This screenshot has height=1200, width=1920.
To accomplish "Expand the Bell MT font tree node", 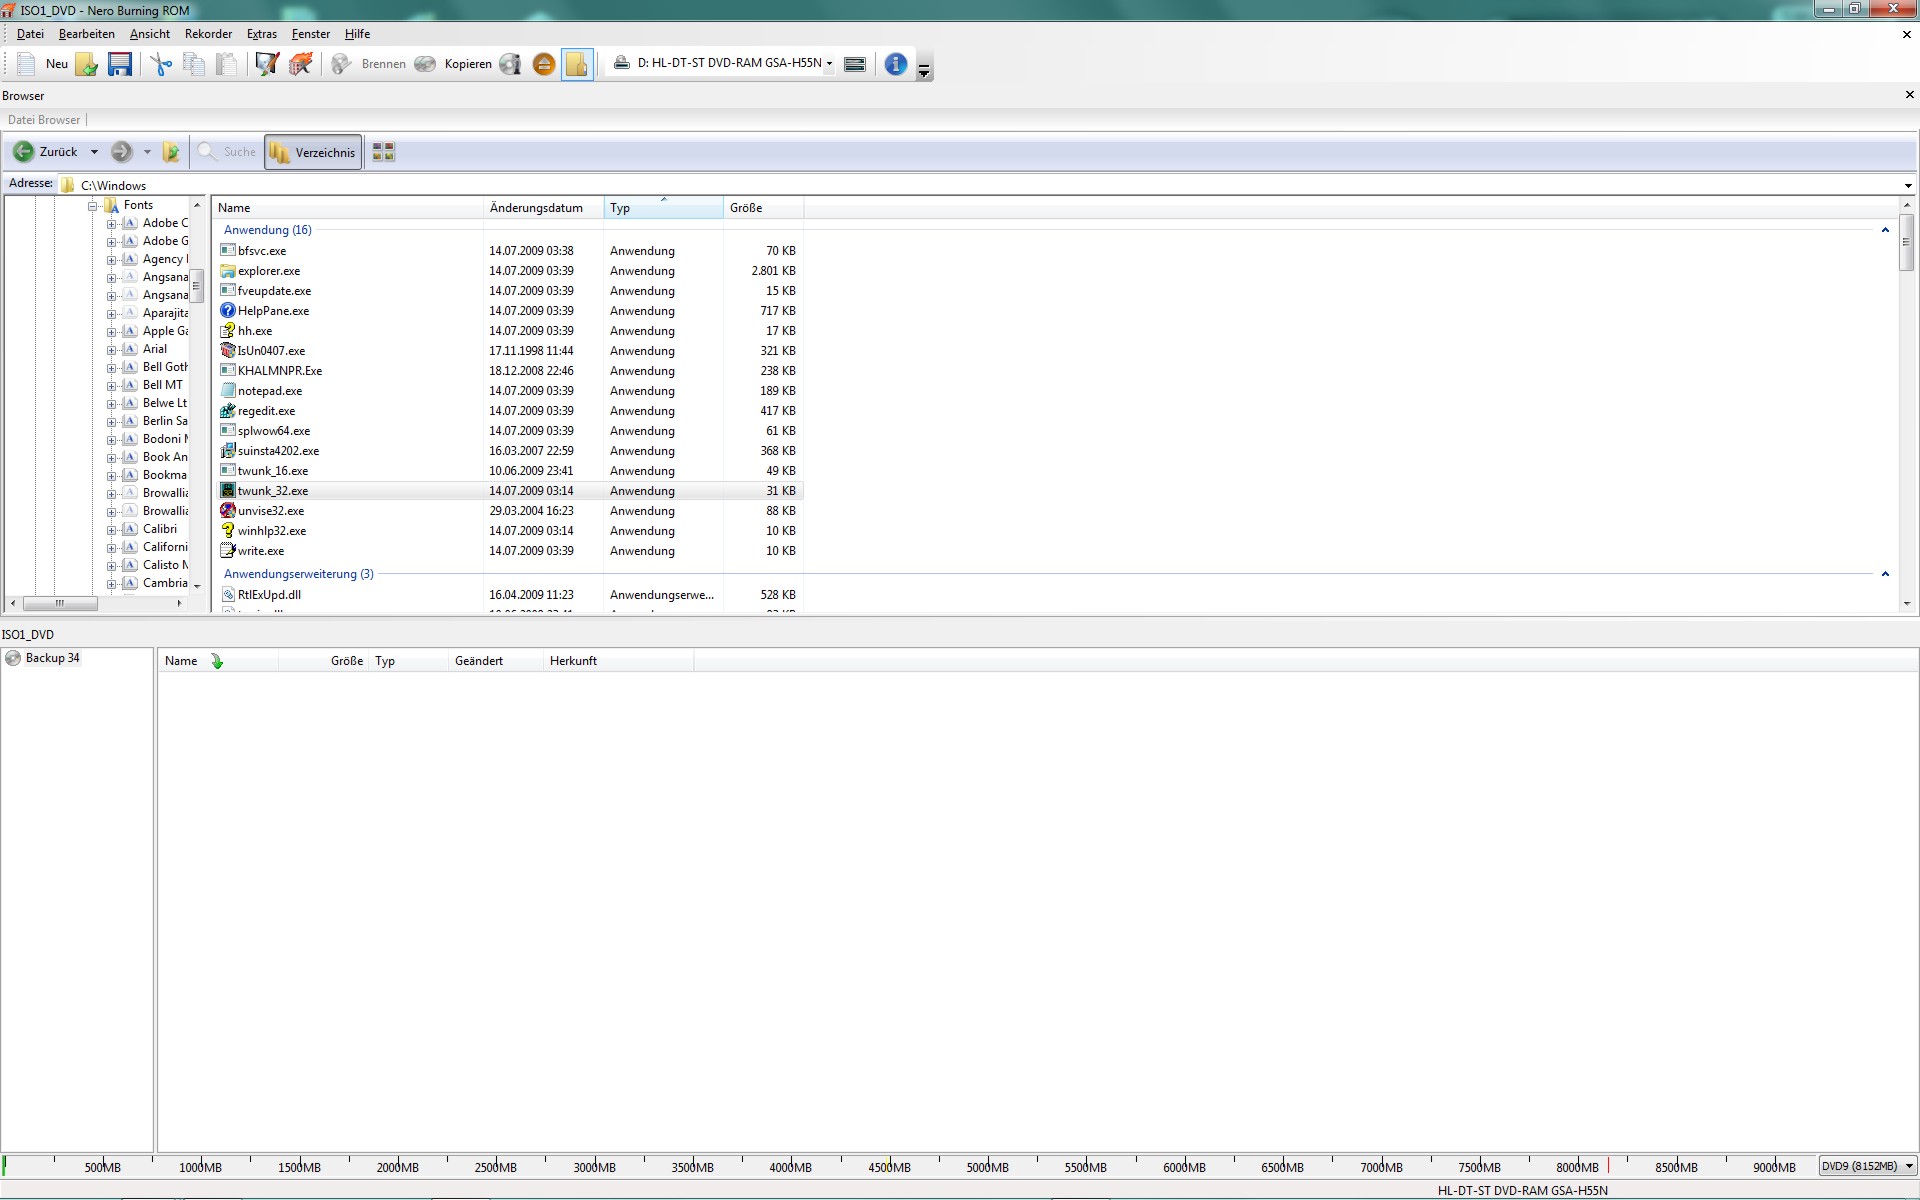I will [112, 386].
